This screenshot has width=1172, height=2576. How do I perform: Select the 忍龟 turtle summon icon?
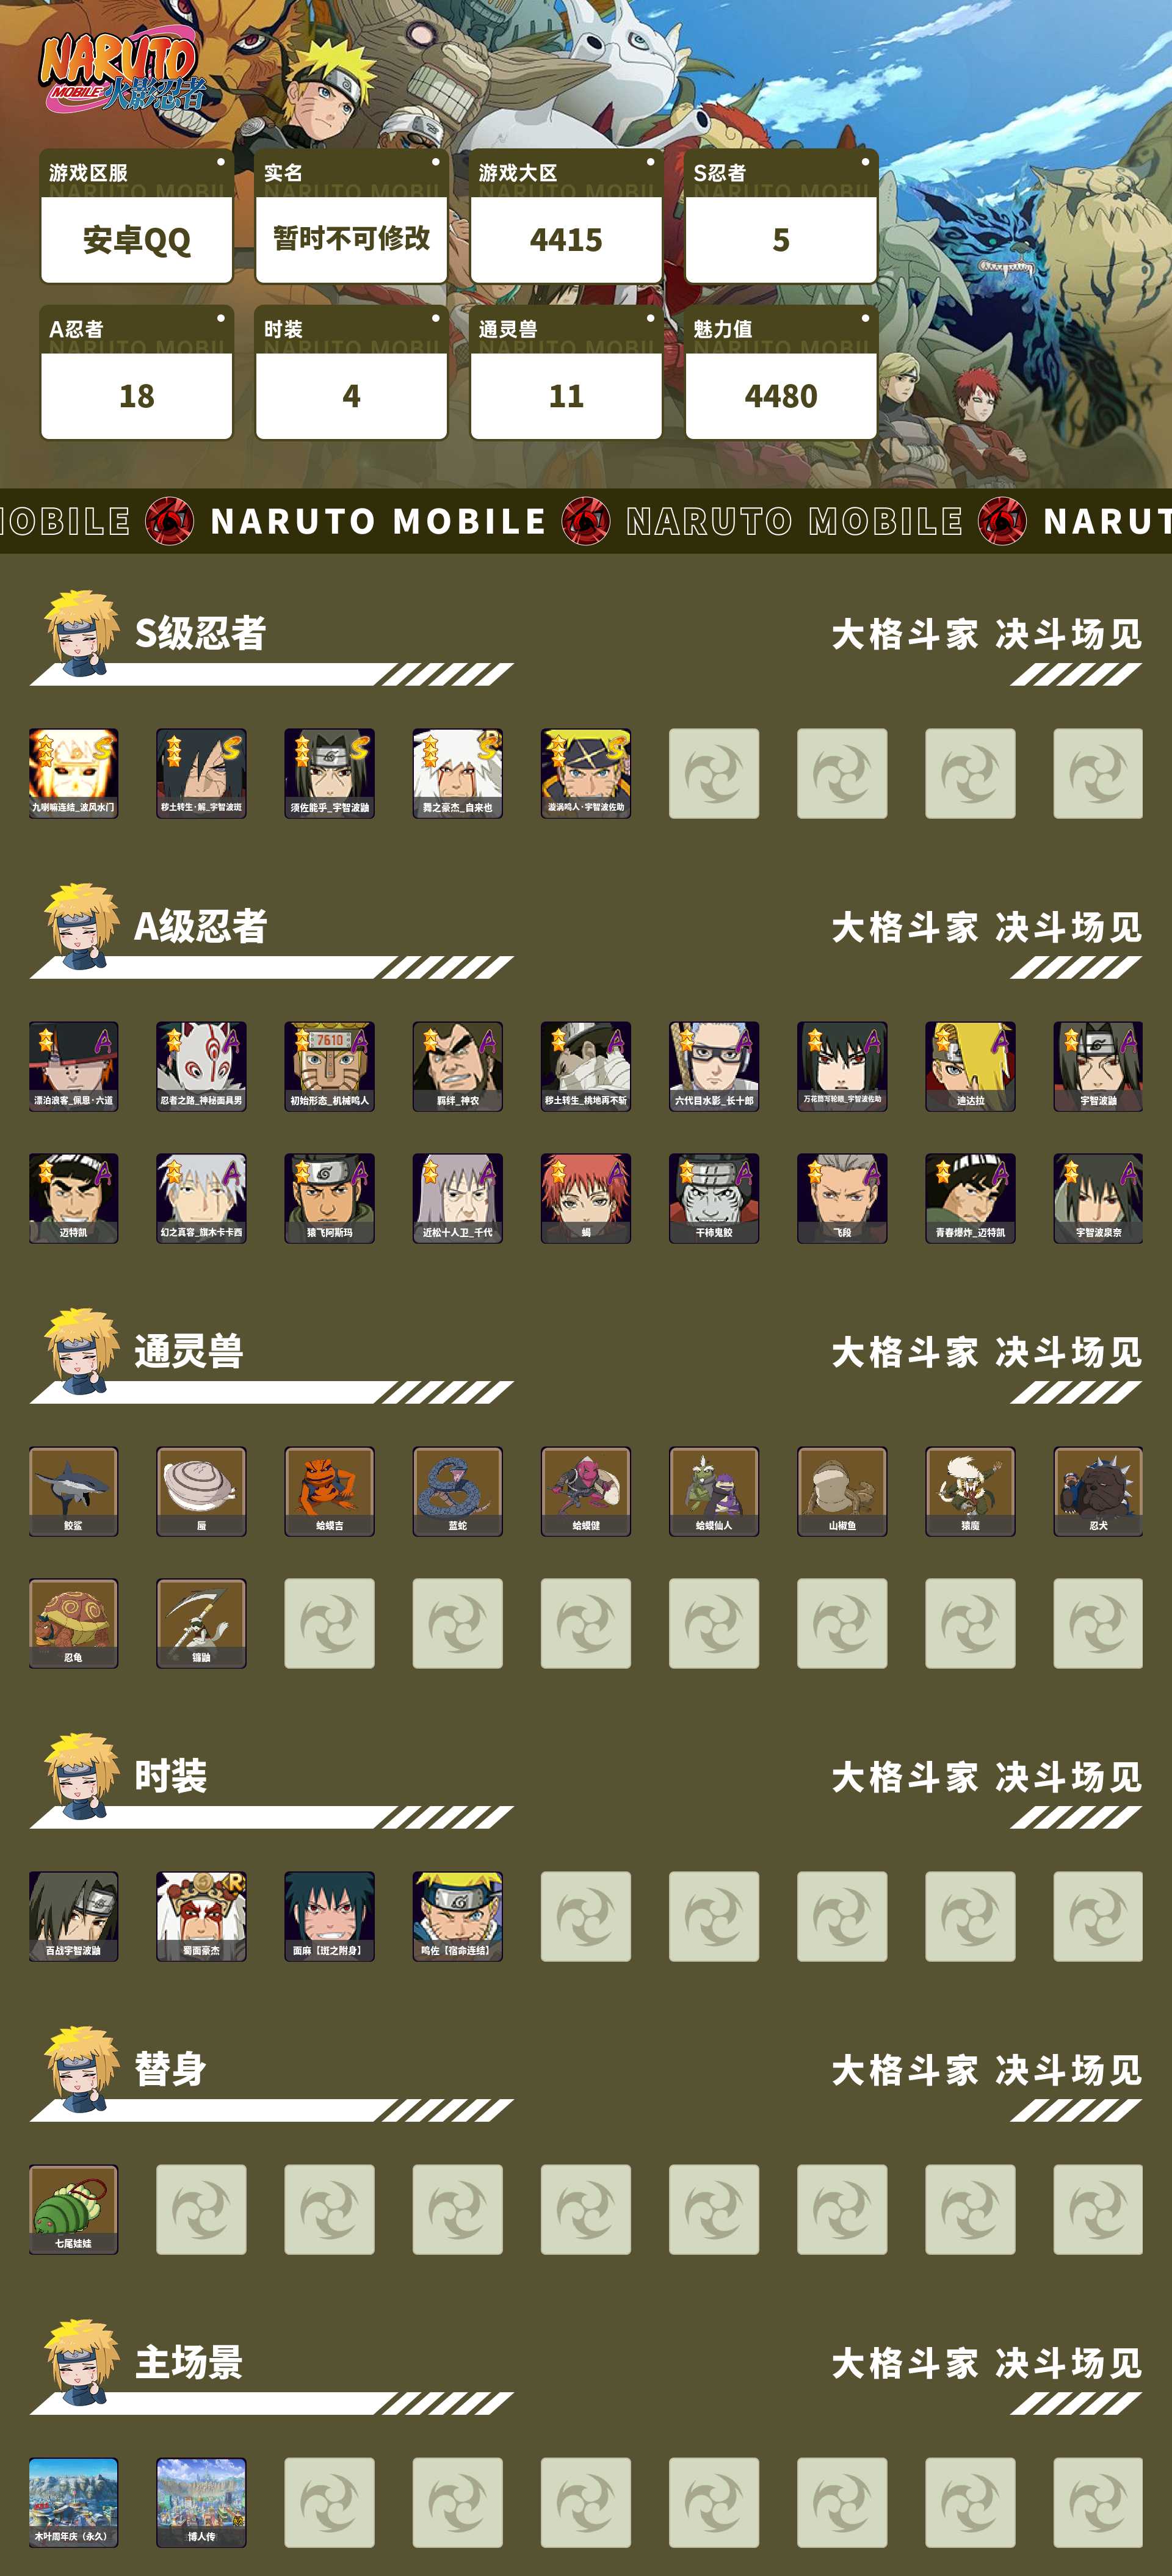(x=73, y=1623)
